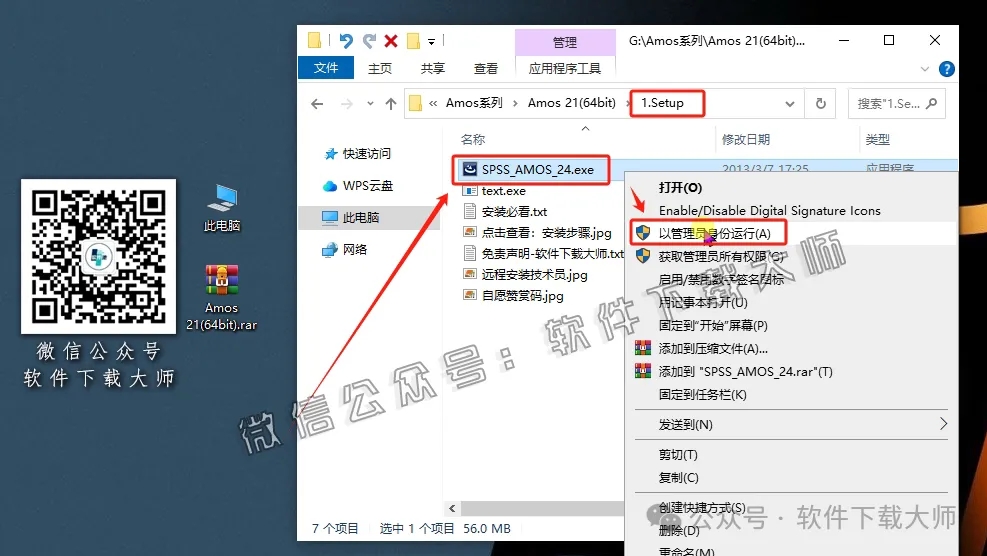Open recent locations dropdown arrow

pos(370,104)
